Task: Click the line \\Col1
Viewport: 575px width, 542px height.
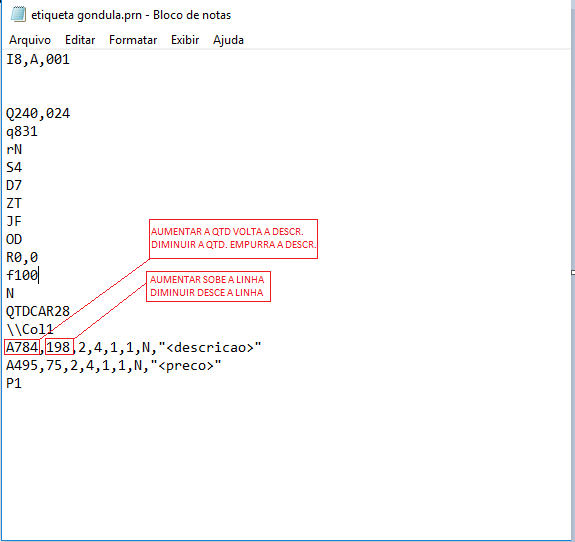Action: pos(30,329)
